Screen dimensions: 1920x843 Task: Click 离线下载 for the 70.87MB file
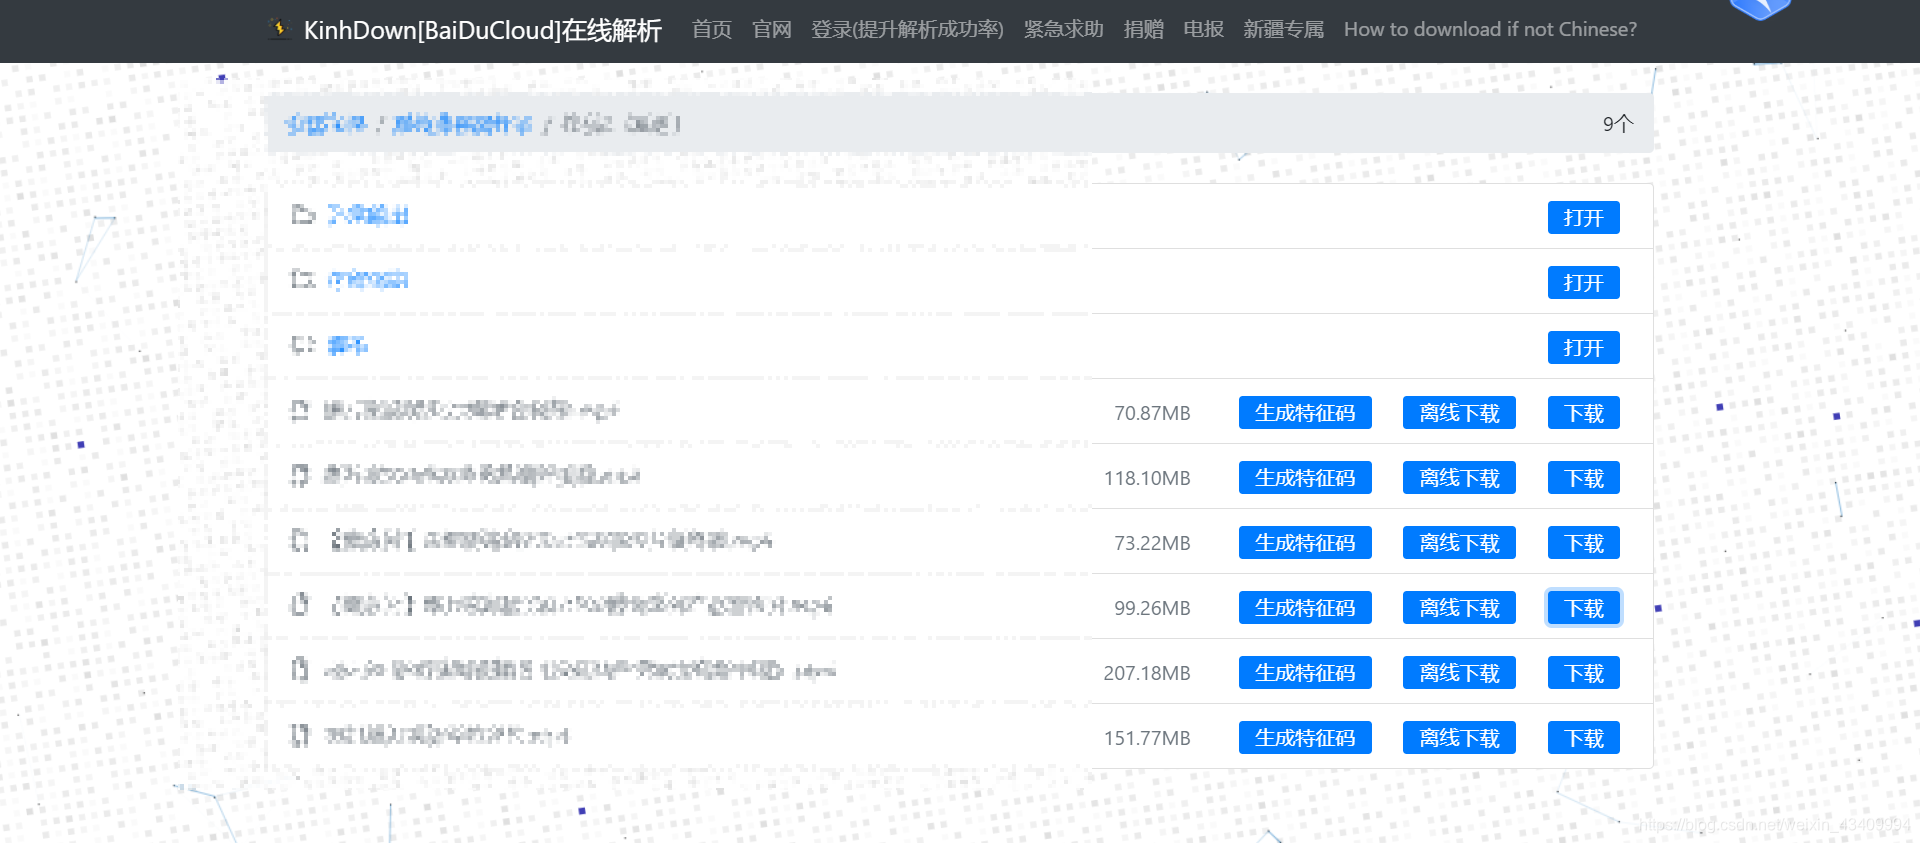tap(1459, 413)
